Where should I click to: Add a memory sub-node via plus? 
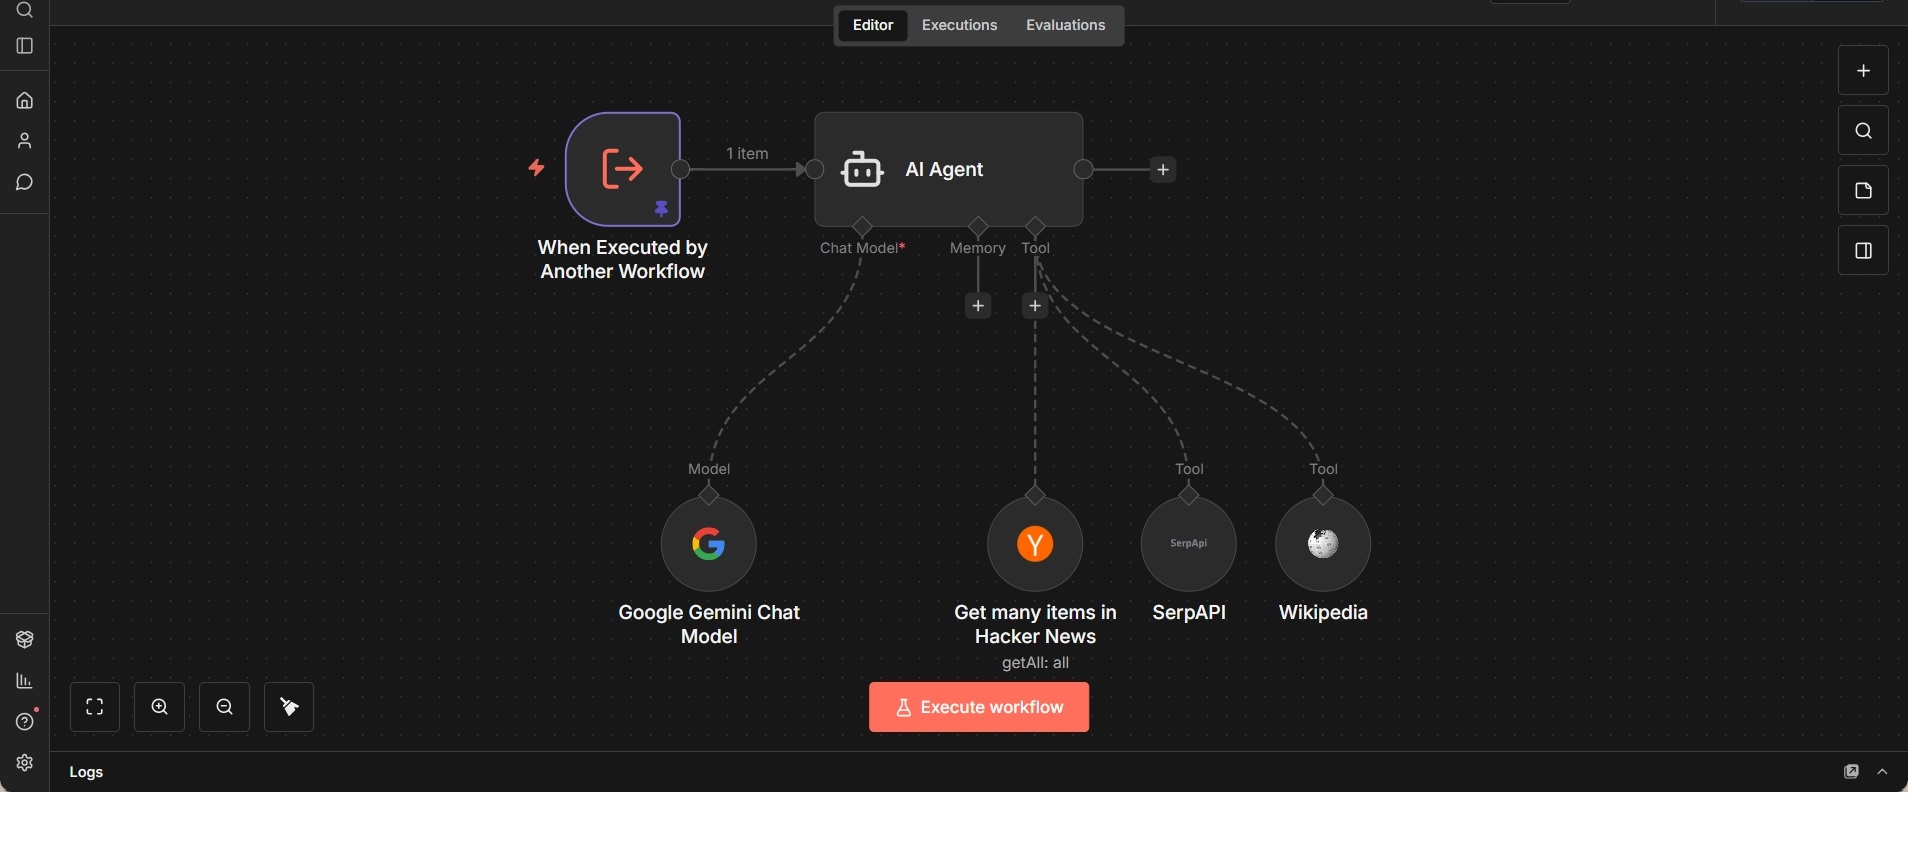978,306
